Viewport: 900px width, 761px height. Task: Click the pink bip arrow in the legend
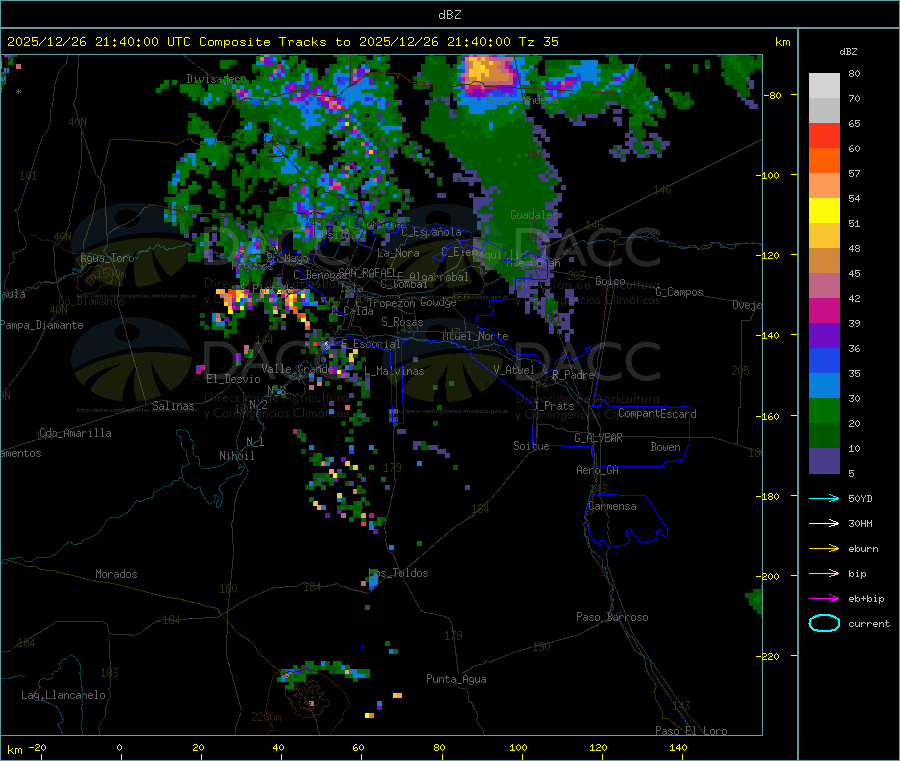point(824,573)
